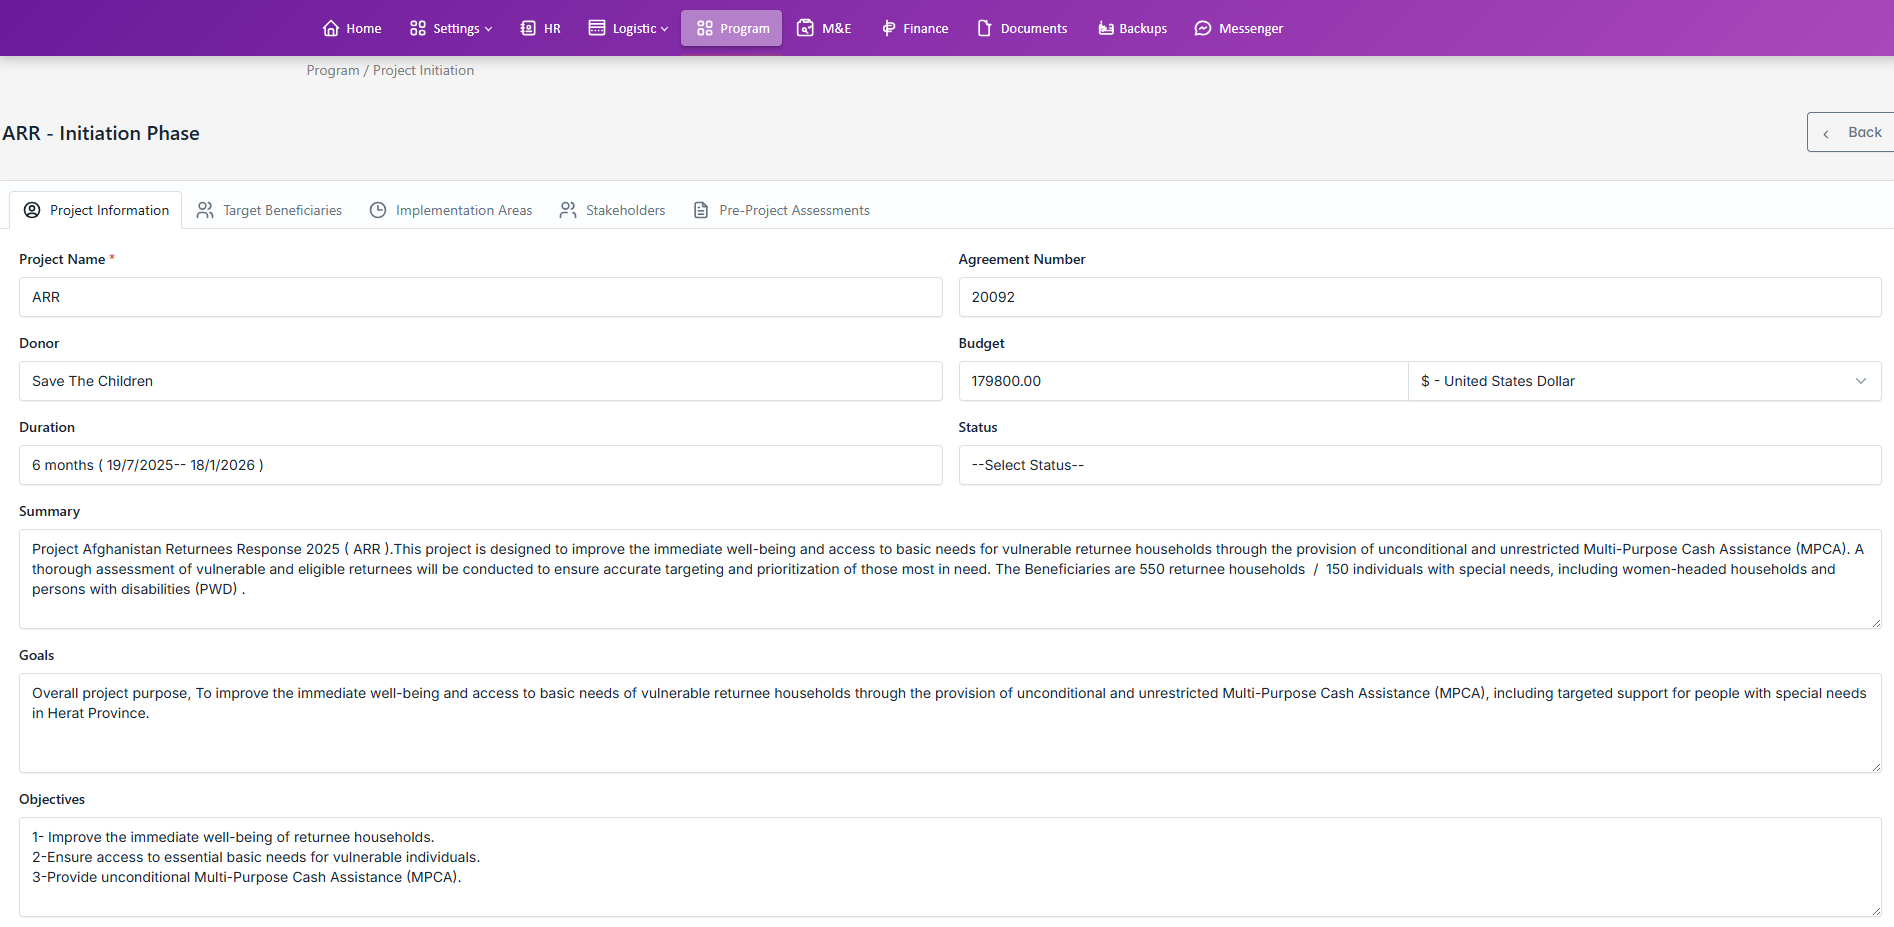Click the Backups icon
1894x927 pixels.
click(x=1105, y=28)
